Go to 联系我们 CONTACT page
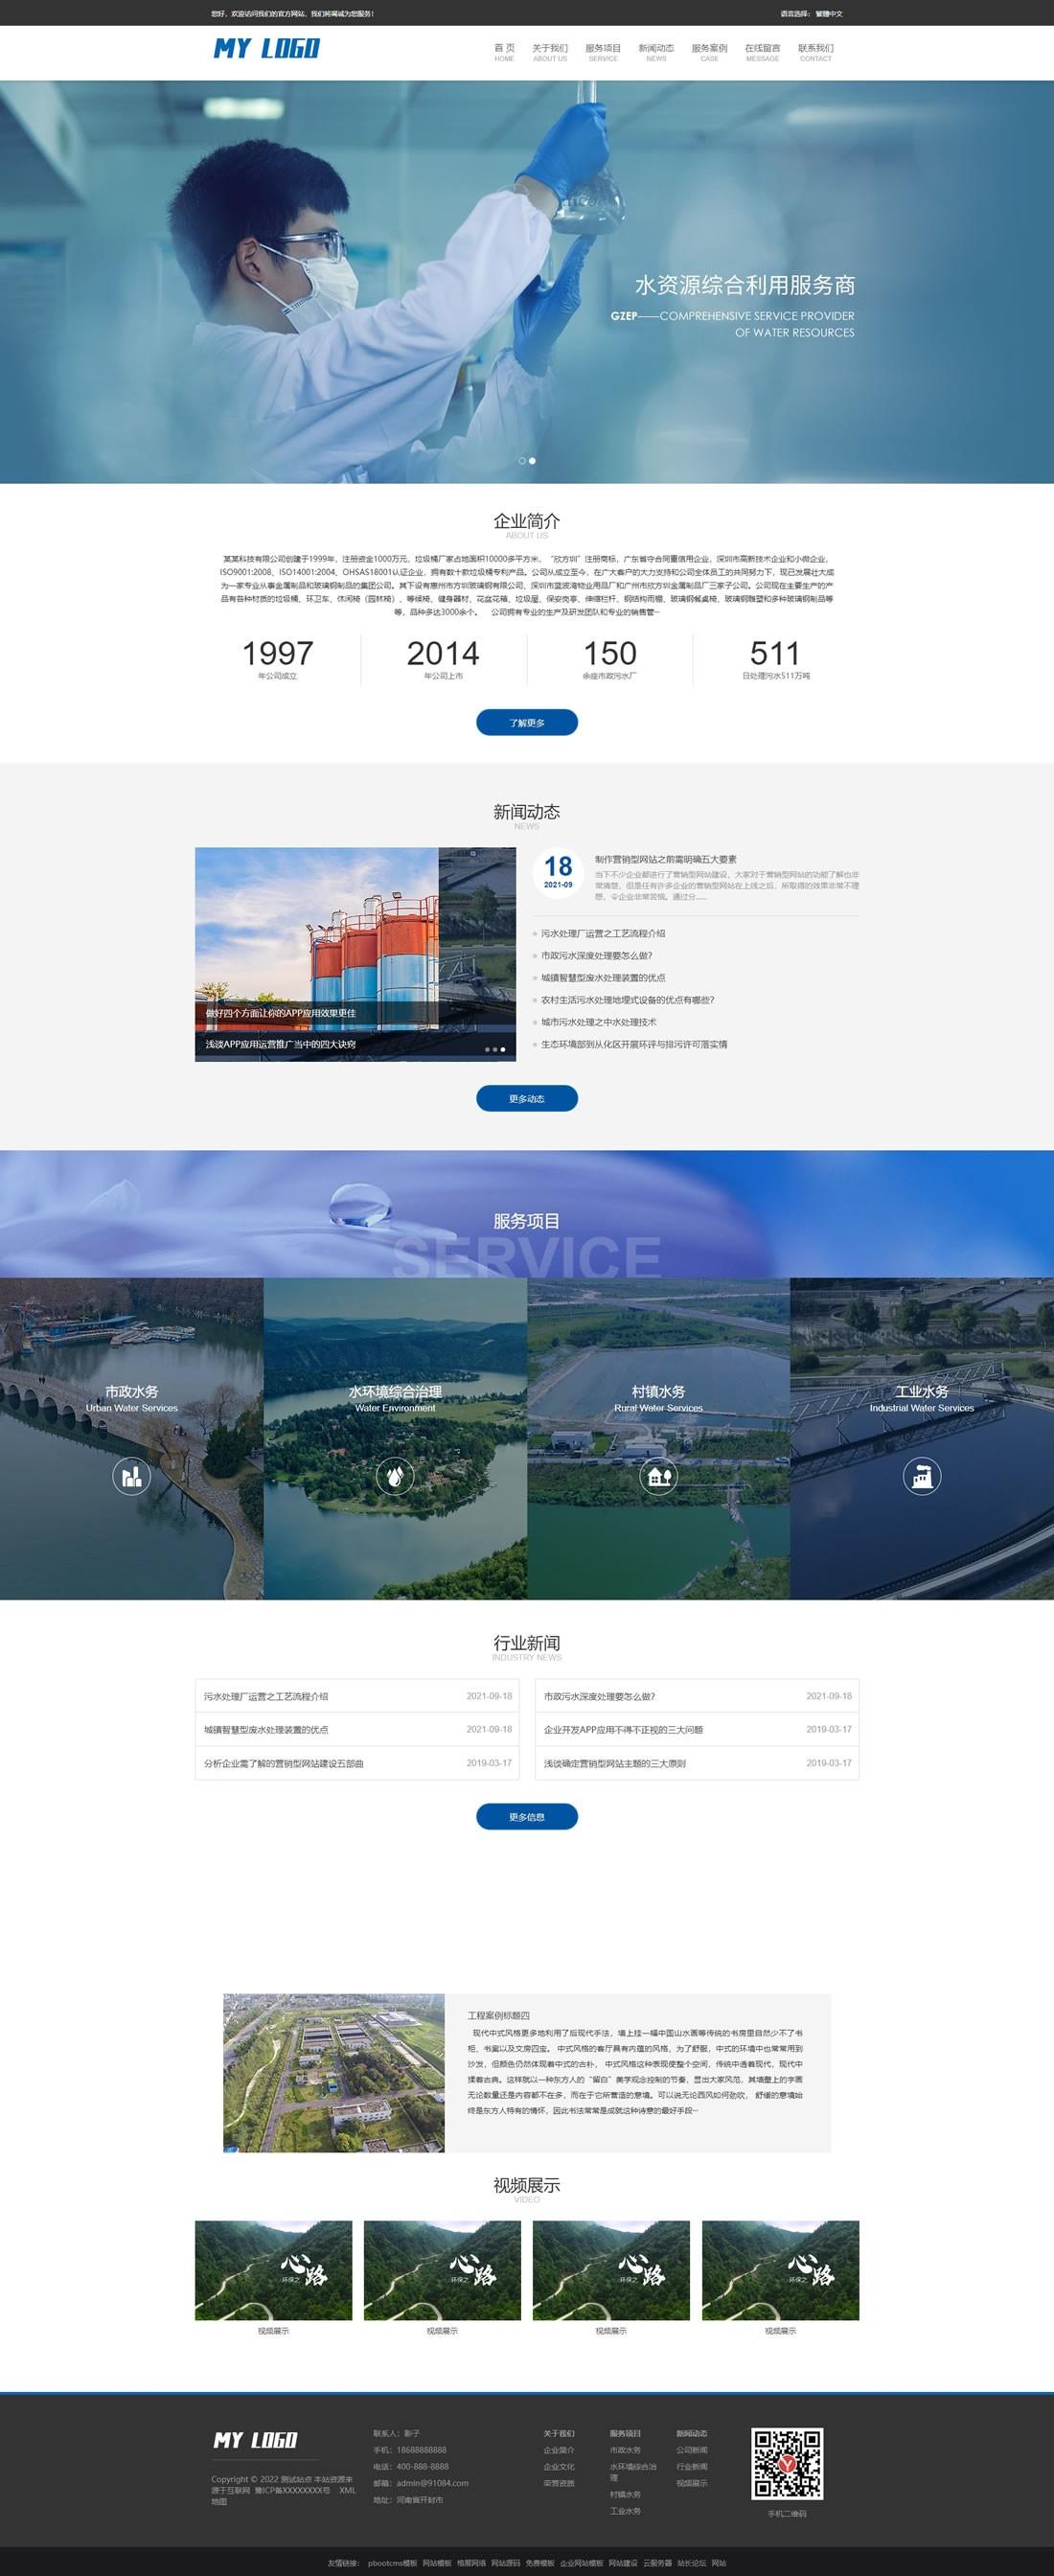Viewport: 1054px width, 2576px height. (815, 52)
